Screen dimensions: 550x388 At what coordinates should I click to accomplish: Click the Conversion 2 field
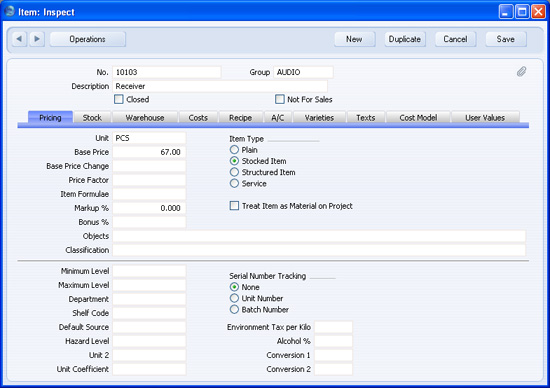pos(333,369)
